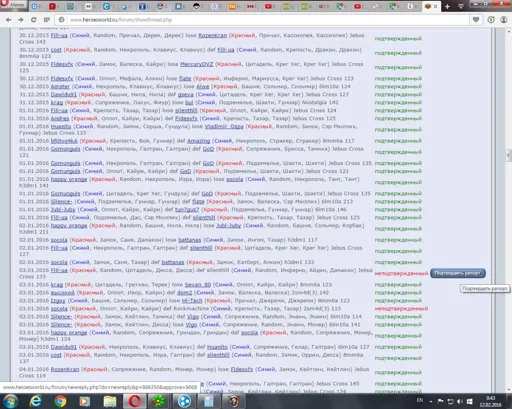Click the site info globe in address bar
512x409 pixels.
coord(62,20)
